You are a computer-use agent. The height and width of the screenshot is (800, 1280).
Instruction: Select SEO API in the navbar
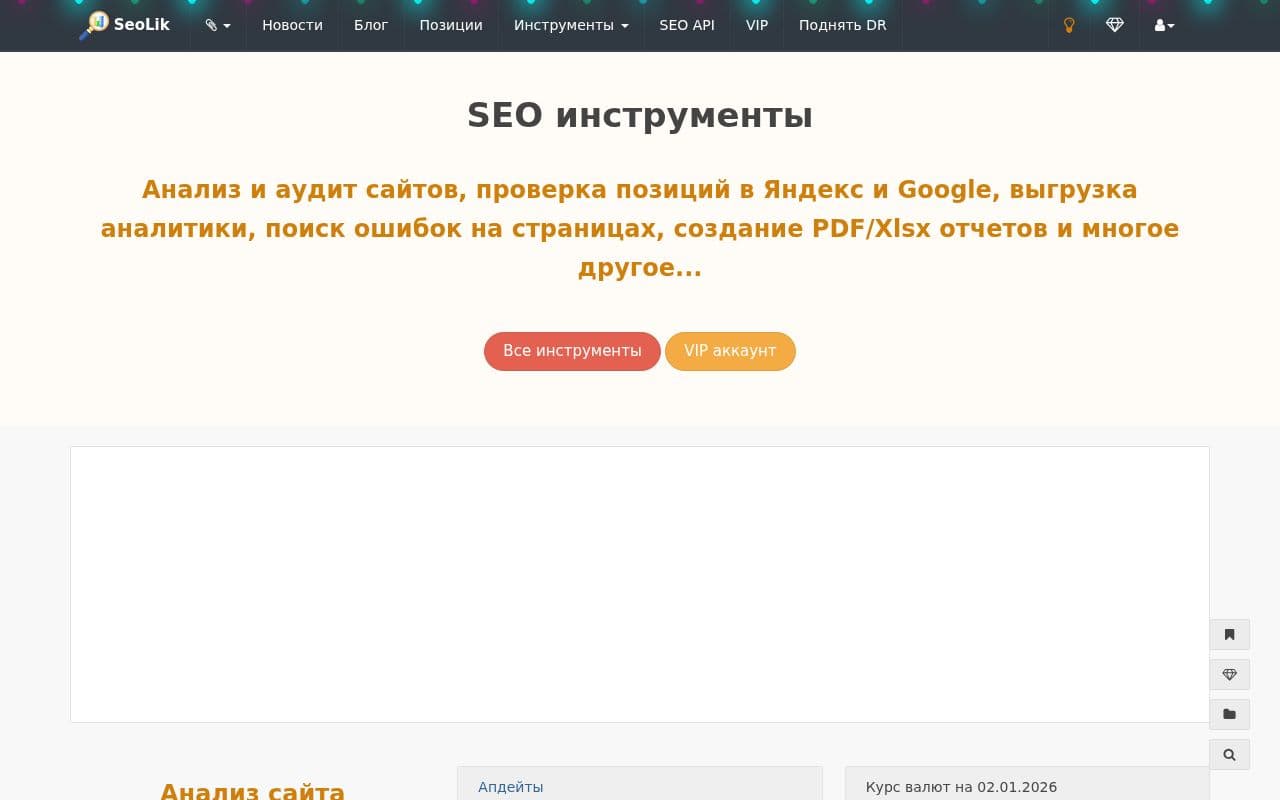tap(687, 25)
